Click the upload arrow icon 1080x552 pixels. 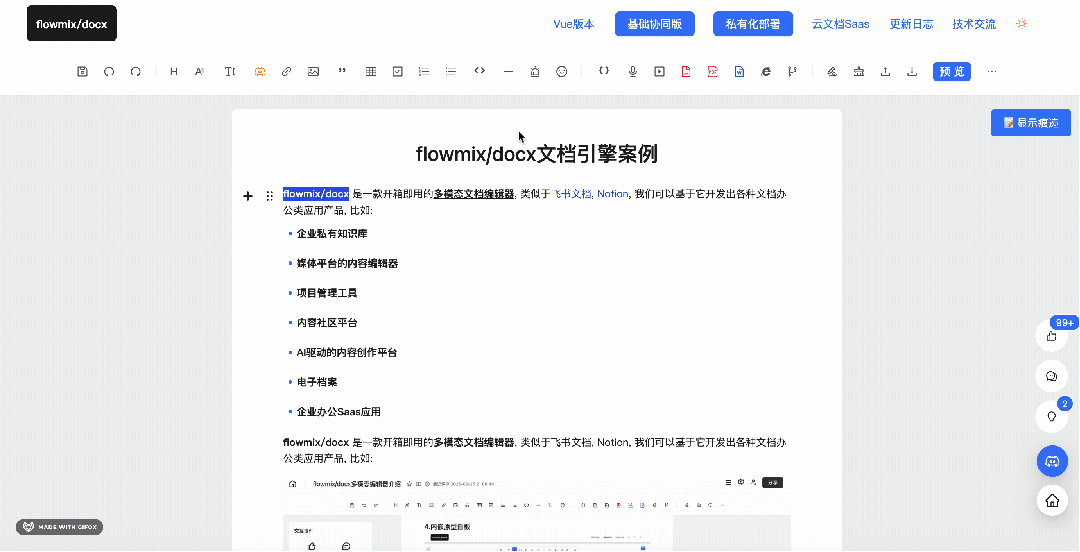(886, 71)
